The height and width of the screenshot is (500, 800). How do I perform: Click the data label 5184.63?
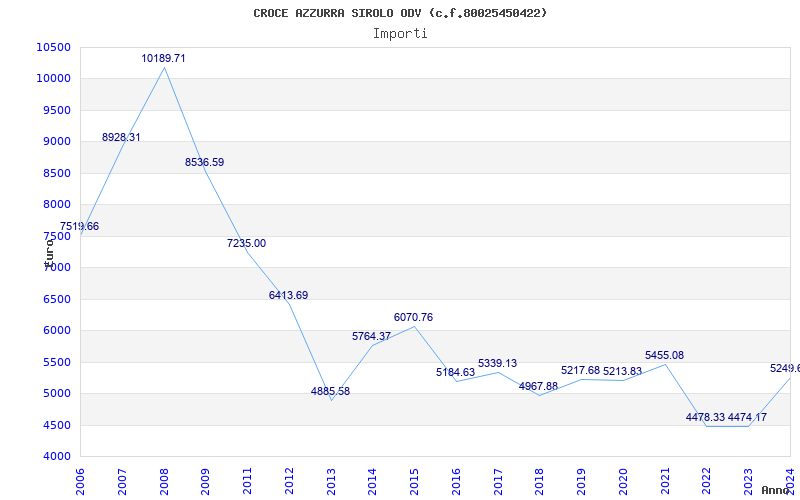pyautogui.click(x=455, y=372)
